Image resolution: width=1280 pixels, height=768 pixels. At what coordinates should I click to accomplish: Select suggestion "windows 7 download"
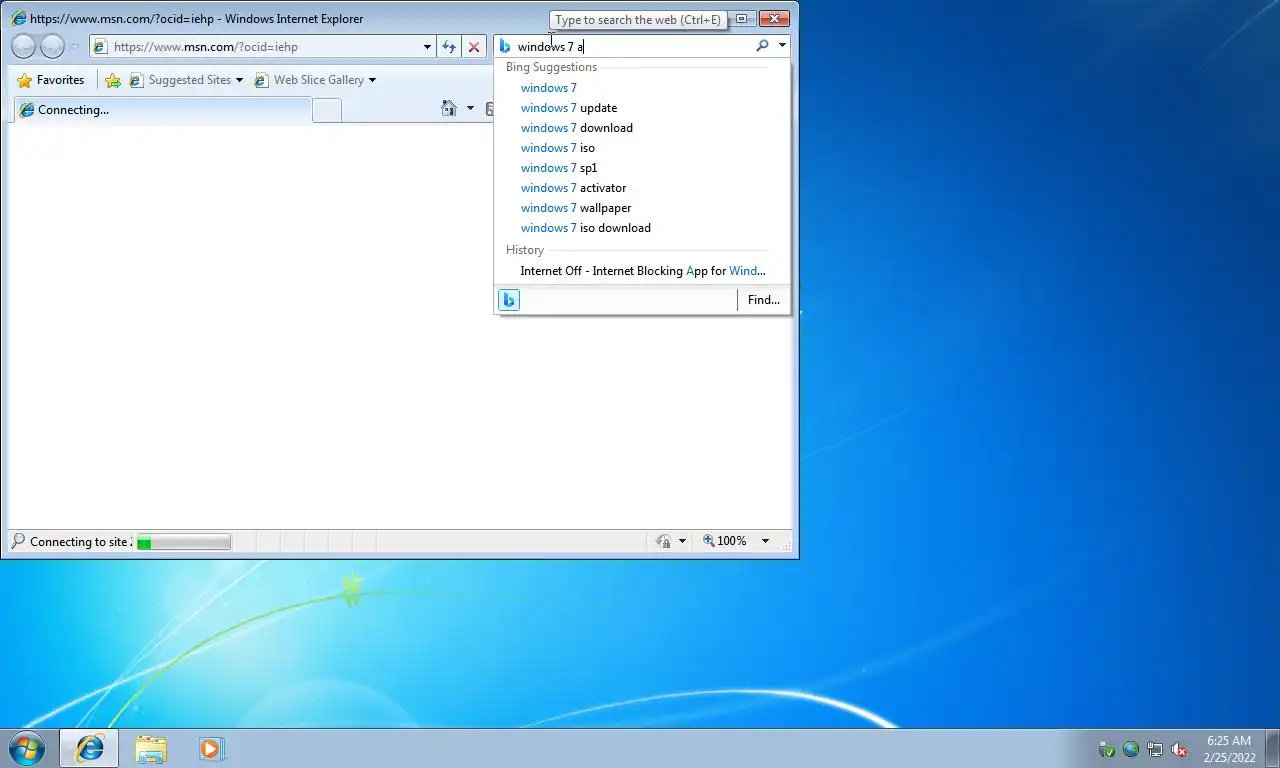(x=576, y=128)
